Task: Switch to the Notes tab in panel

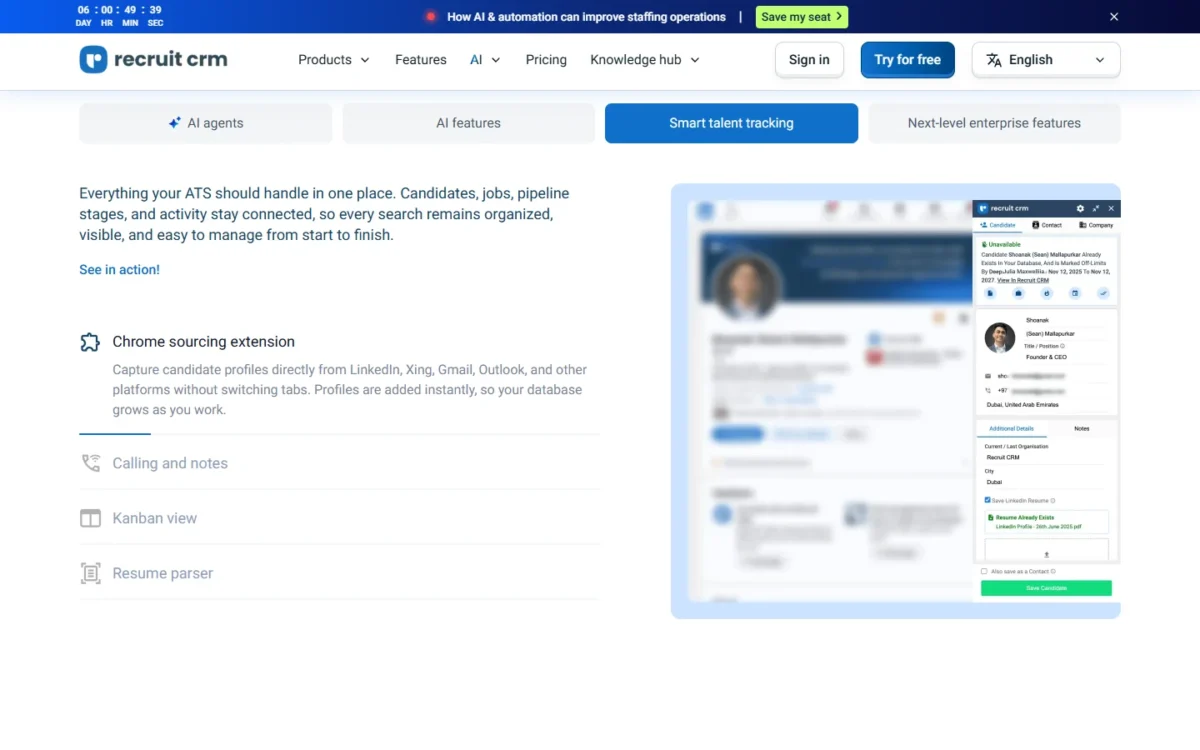Action: pyautogui.click(x=1082, y=428)
